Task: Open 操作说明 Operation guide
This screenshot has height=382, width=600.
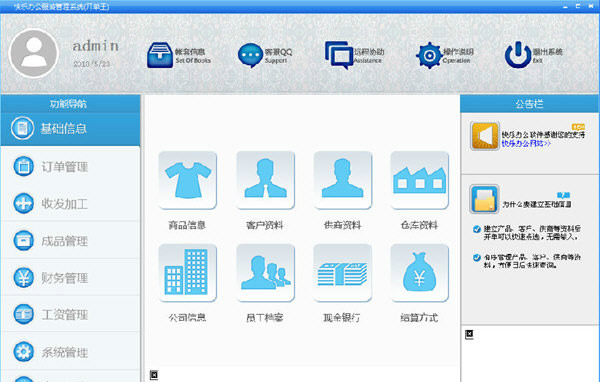Action: click(x=445, y=56)
